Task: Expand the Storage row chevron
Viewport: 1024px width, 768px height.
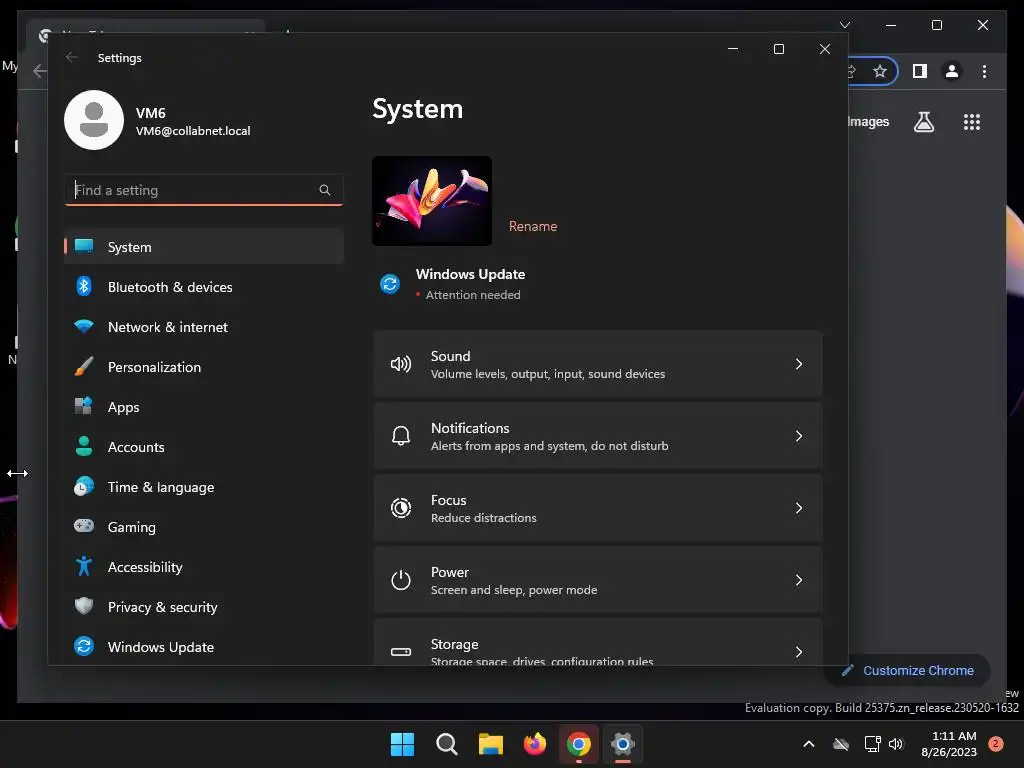Action: [x=799, y=652]
